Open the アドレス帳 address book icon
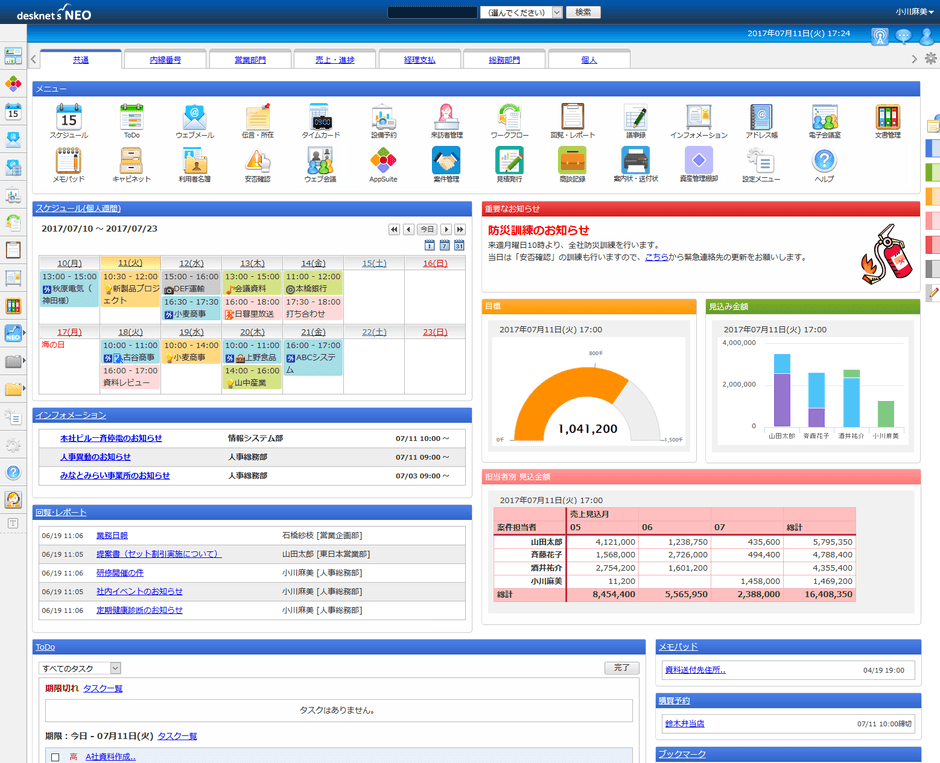 click(x=760, y=118)
